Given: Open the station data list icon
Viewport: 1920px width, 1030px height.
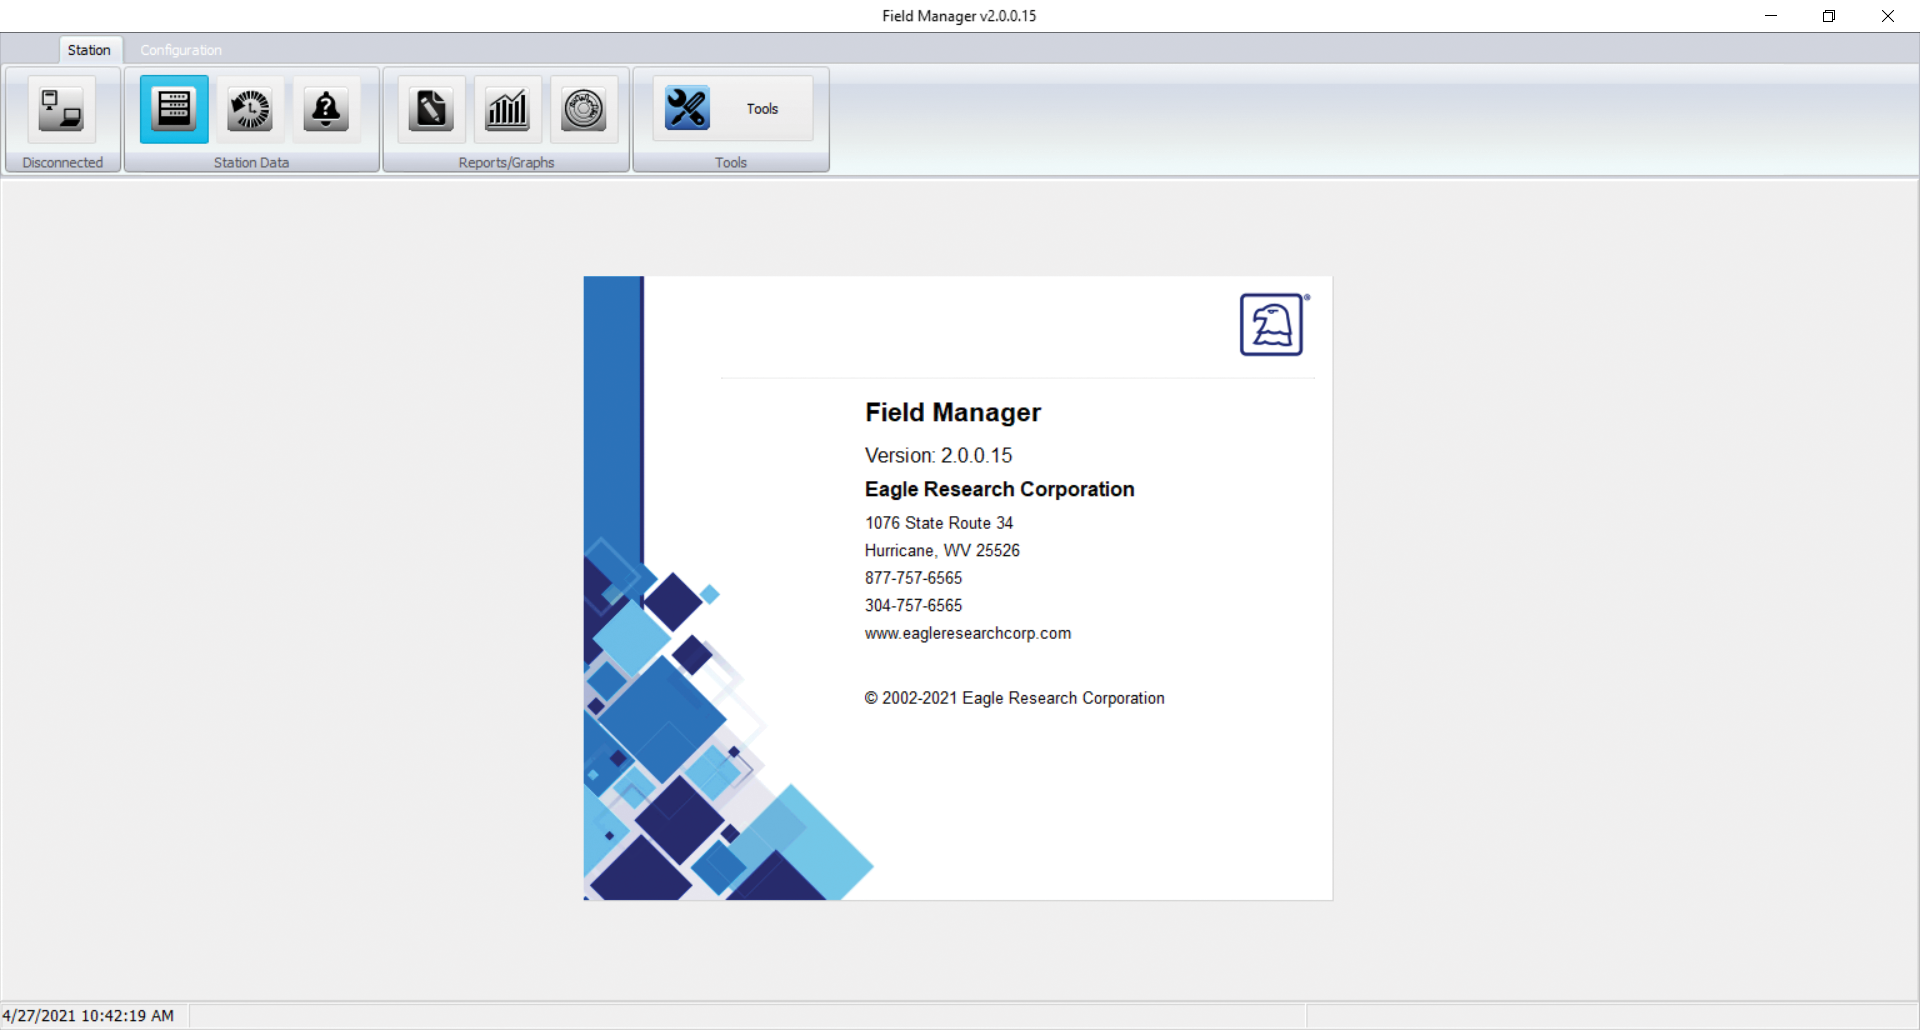Looking at the screenshot, I should (174, 109).
